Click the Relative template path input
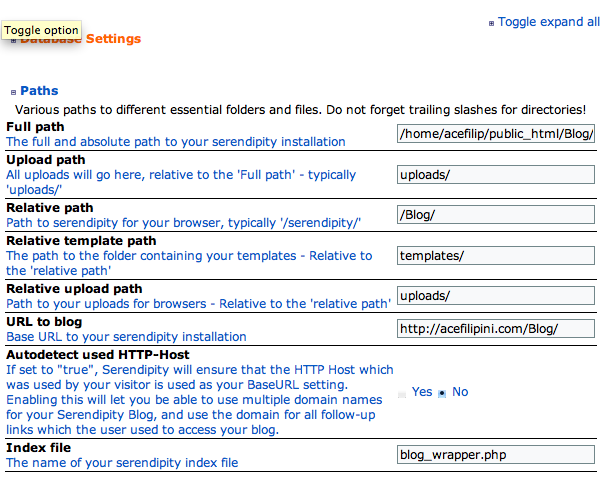Viewport: 601px width, 479px height. click(x=496, y=255)
